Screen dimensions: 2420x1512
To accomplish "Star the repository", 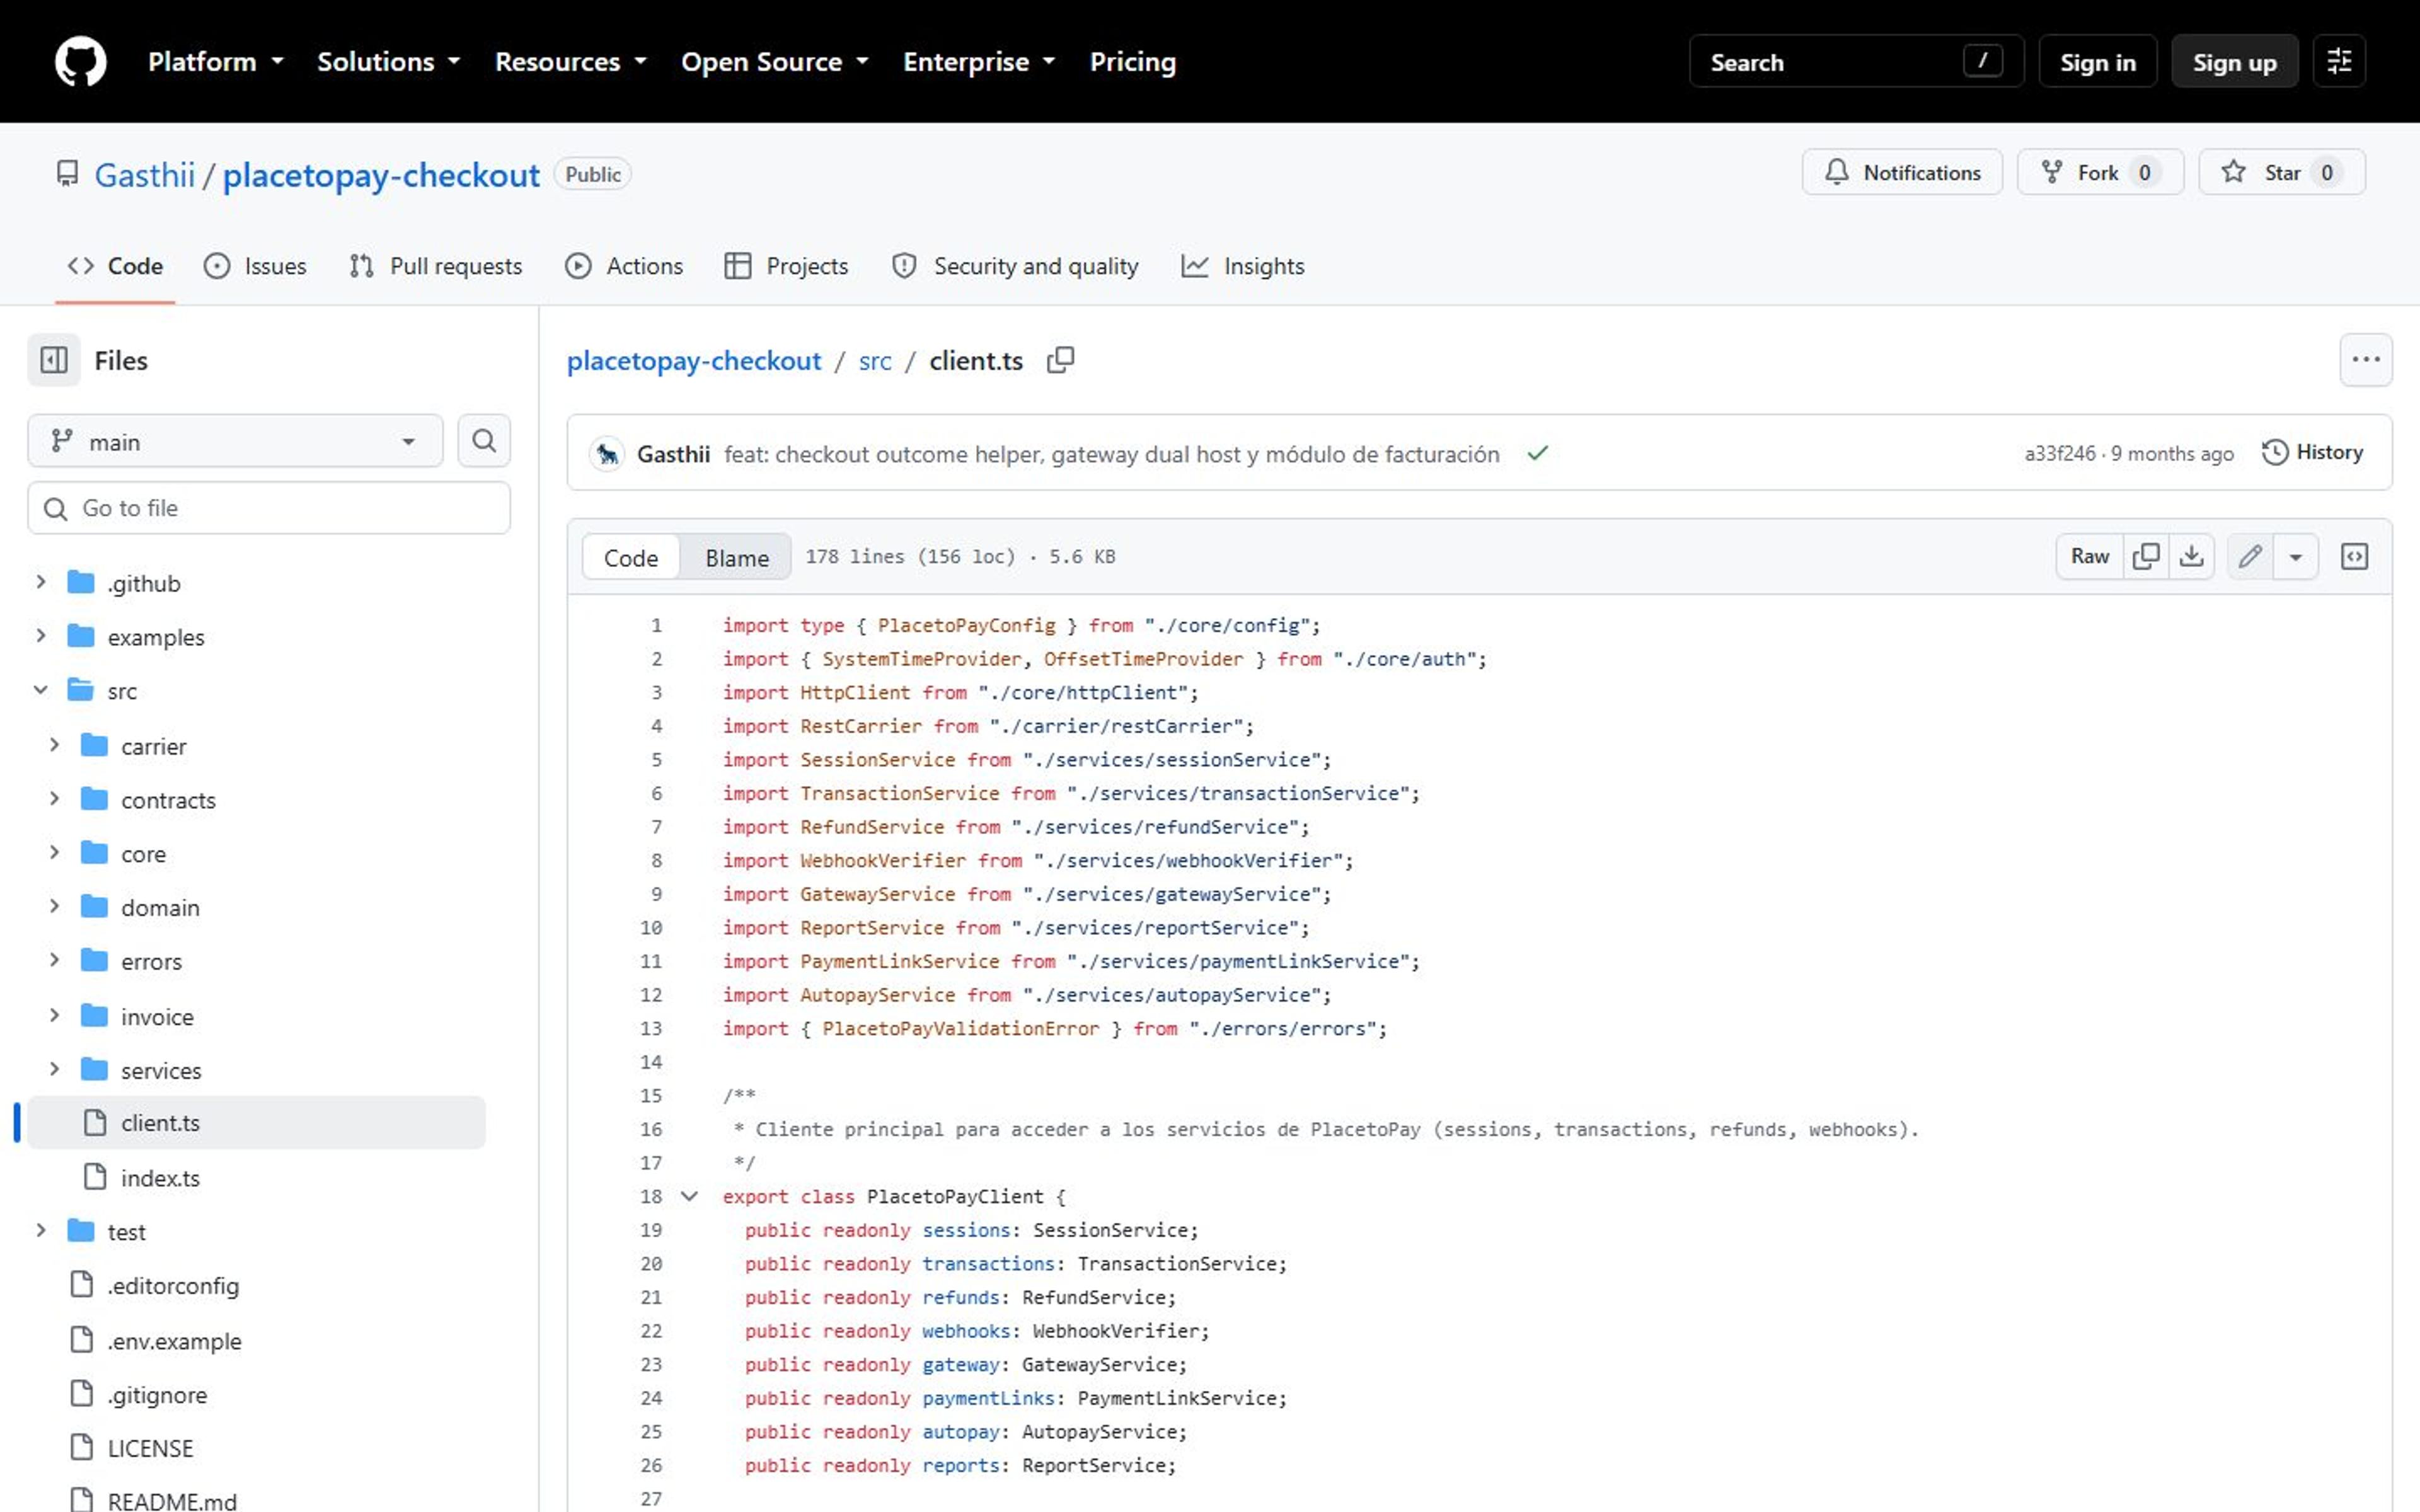I will tap(2282, 172).
